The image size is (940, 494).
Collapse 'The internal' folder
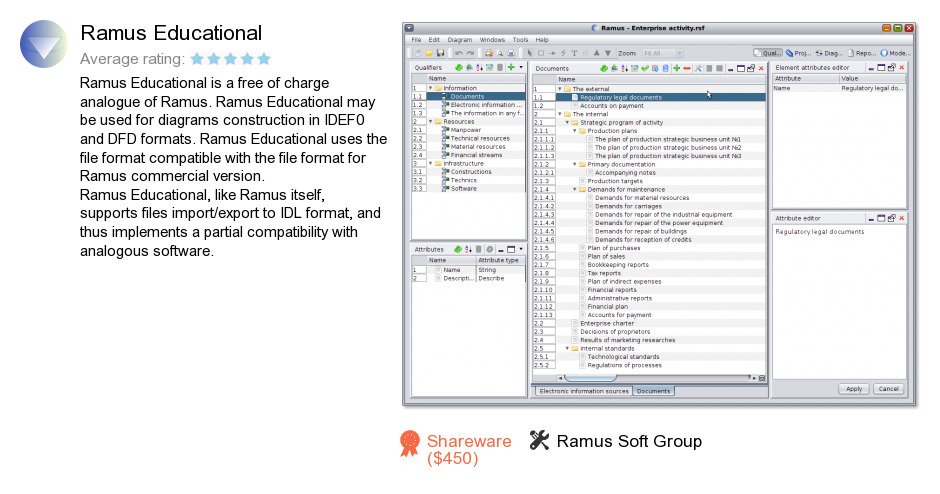[x=560, y=114]
